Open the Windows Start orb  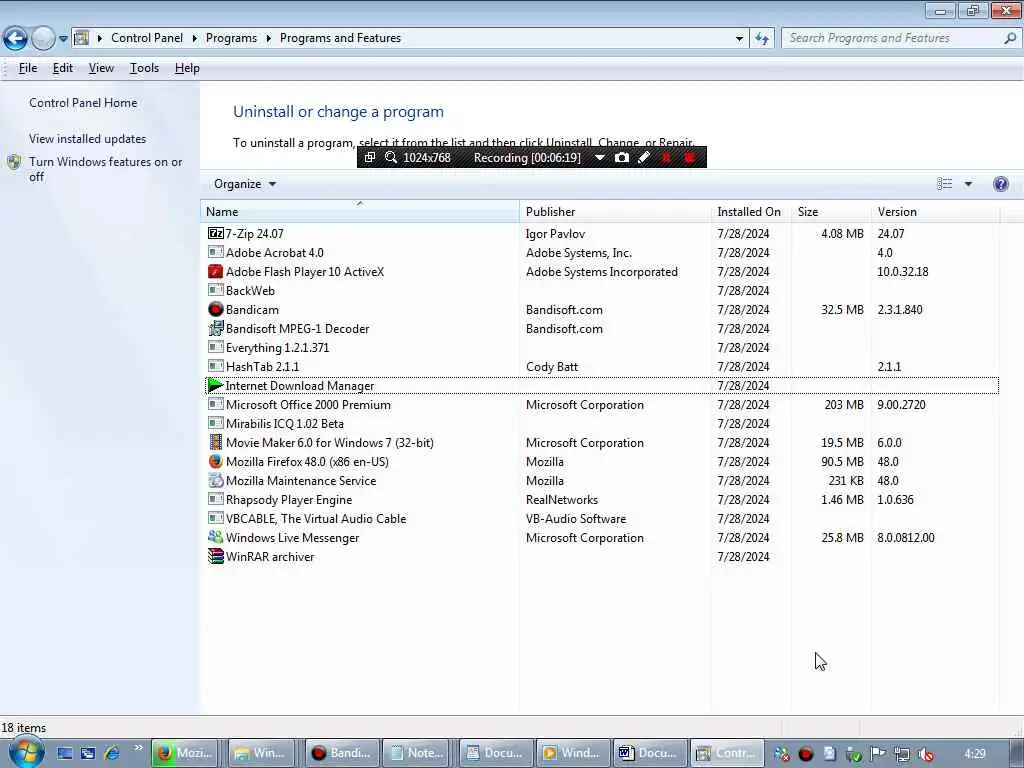click(x=27, y=752)
